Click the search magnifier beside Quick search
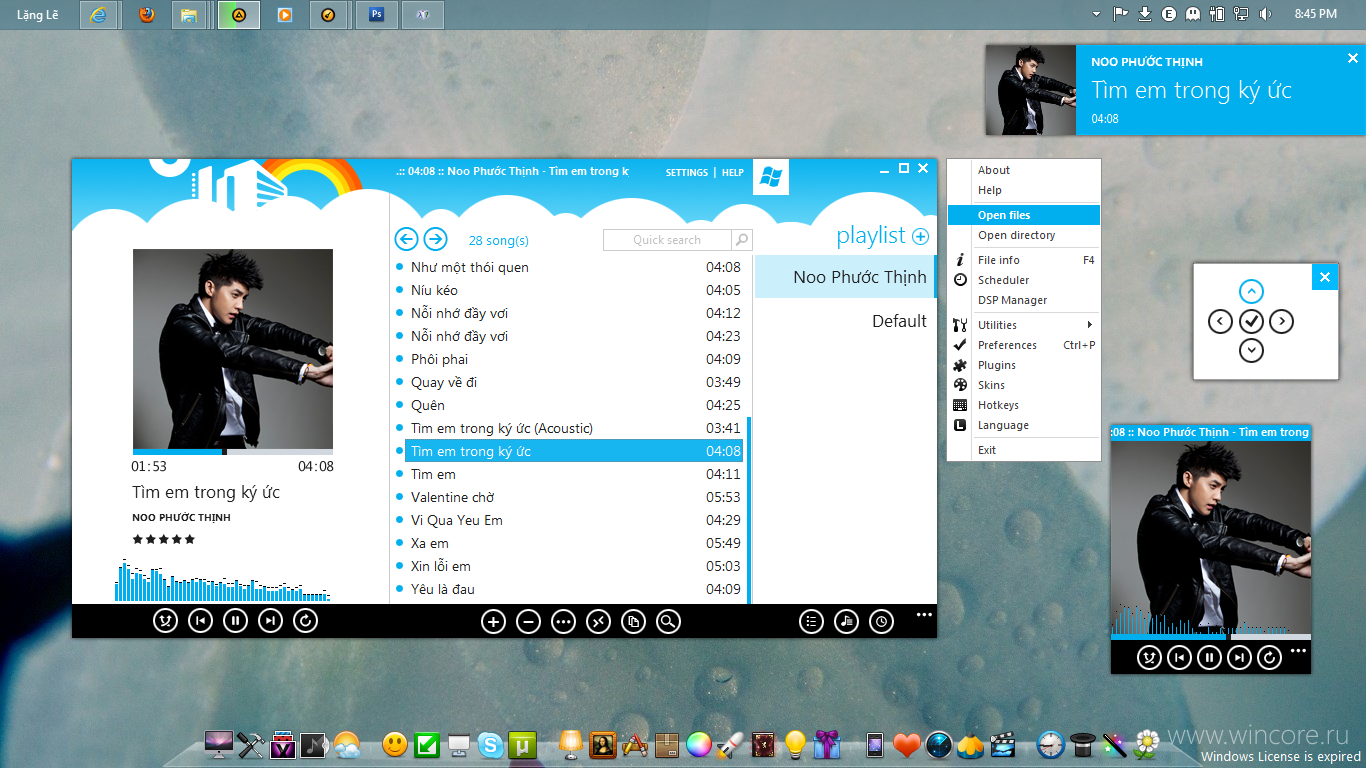The width and height of the screenshot is (1366, 768). click(x=741, y=240)
